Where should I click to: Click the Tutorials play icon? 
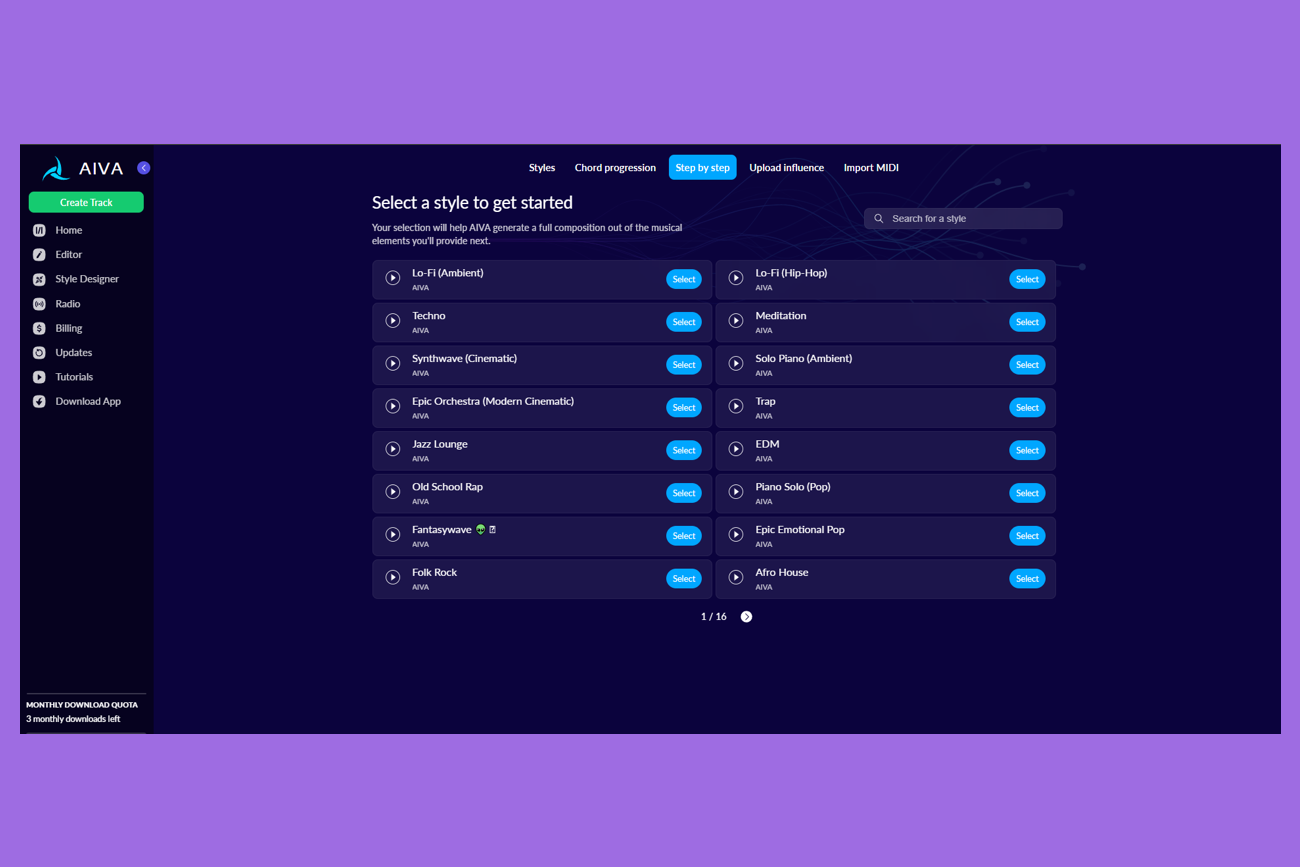tap(39, 377)
